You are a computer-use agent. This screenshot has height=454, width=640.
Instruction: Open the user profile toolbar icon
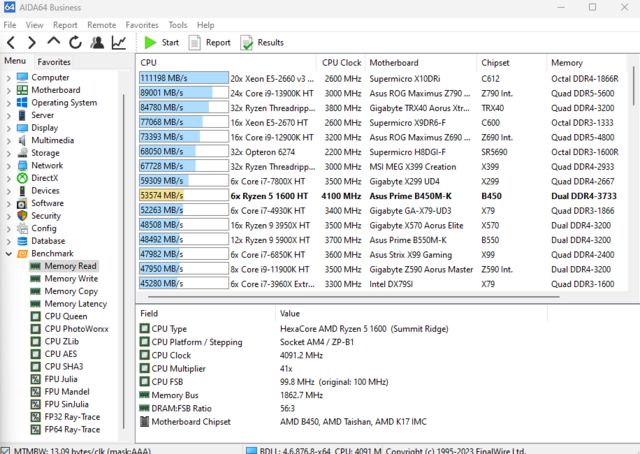(x=97, y=42)
